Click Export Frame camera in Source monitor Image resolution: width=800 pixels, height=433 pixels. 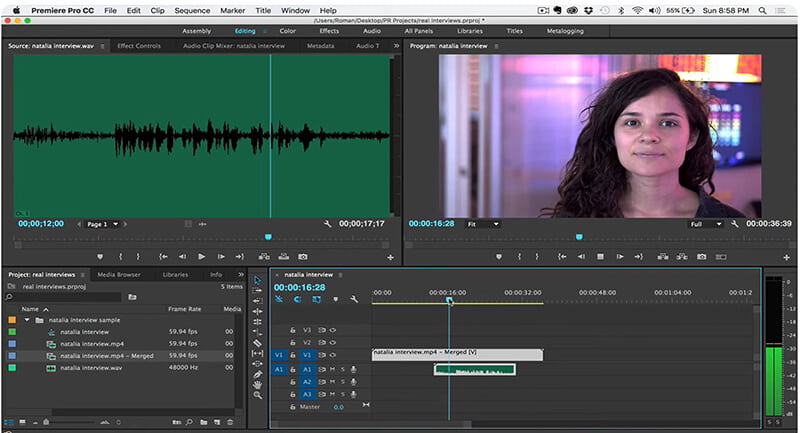pyautogui.click(x=303, y=257)
